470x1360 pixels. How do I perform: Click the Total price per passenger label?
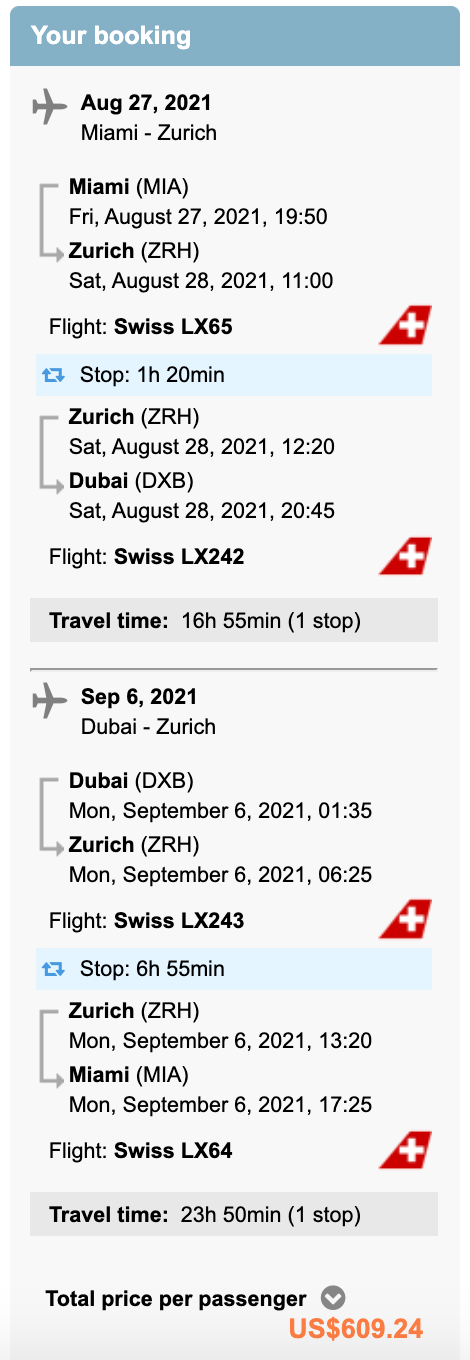pos(176,1299)
